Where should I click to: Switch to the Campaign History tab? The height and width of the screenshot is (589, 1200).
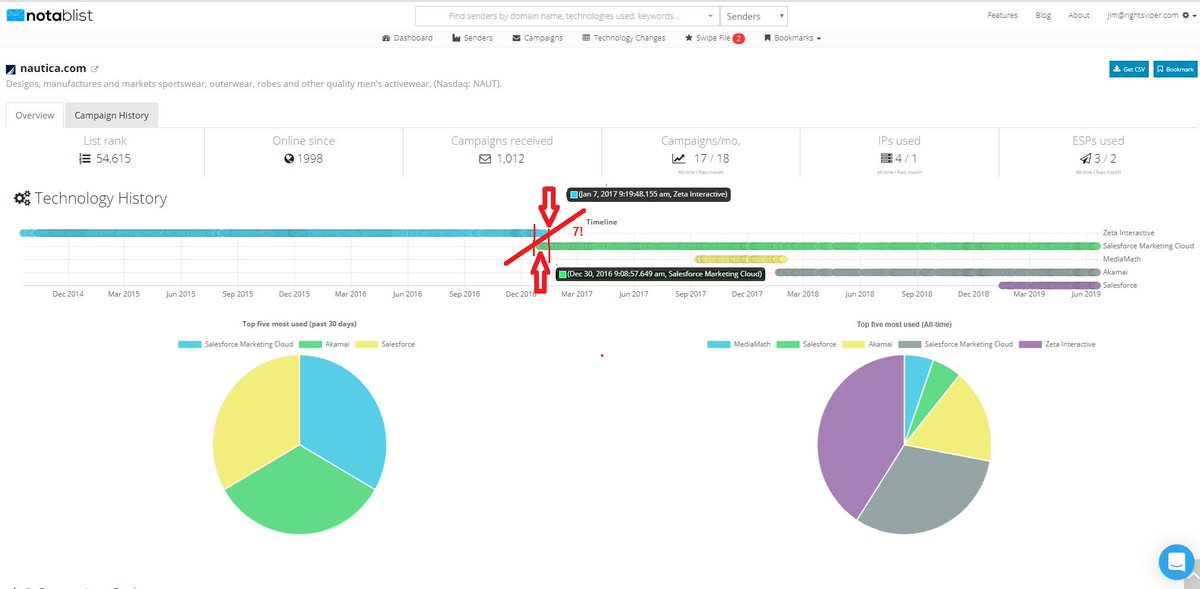[111, 115]
